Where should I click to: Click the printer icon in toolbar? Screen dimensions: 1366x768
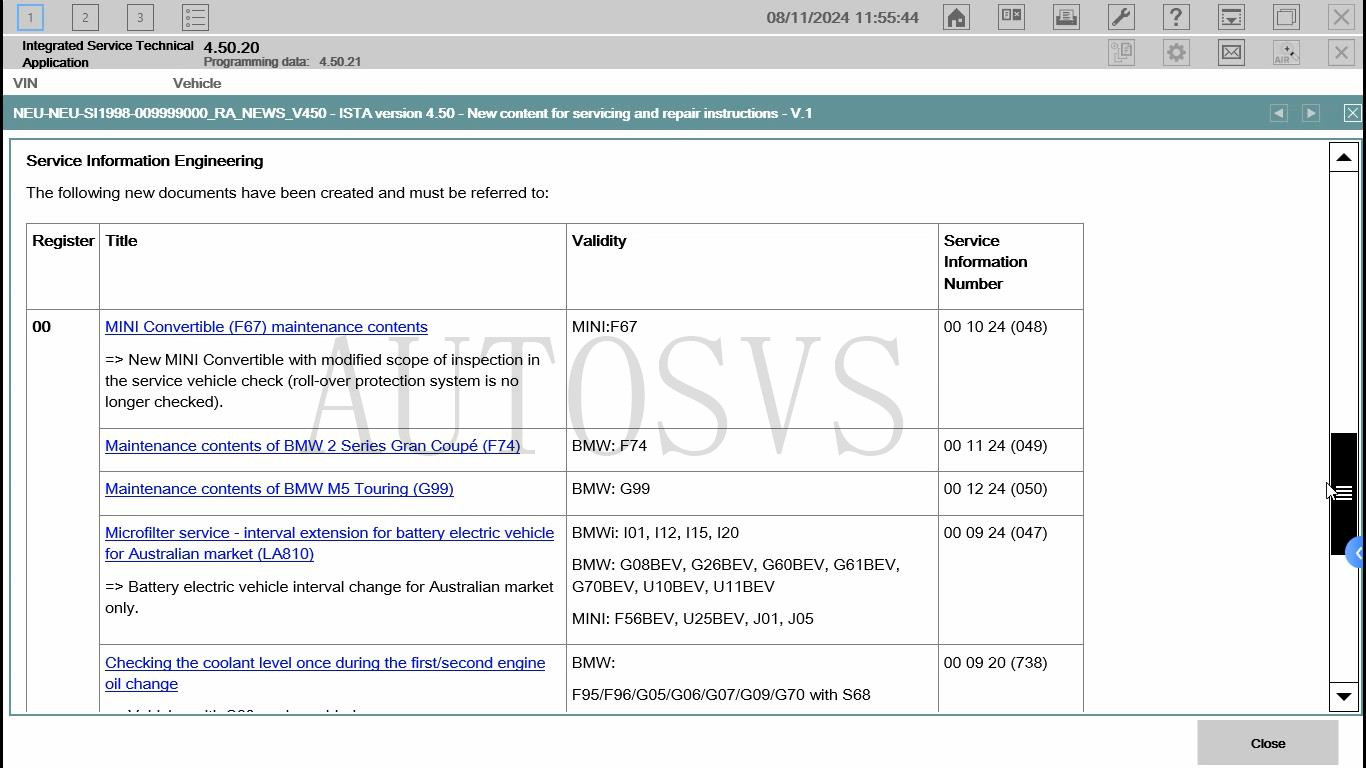click(1066, 17)
